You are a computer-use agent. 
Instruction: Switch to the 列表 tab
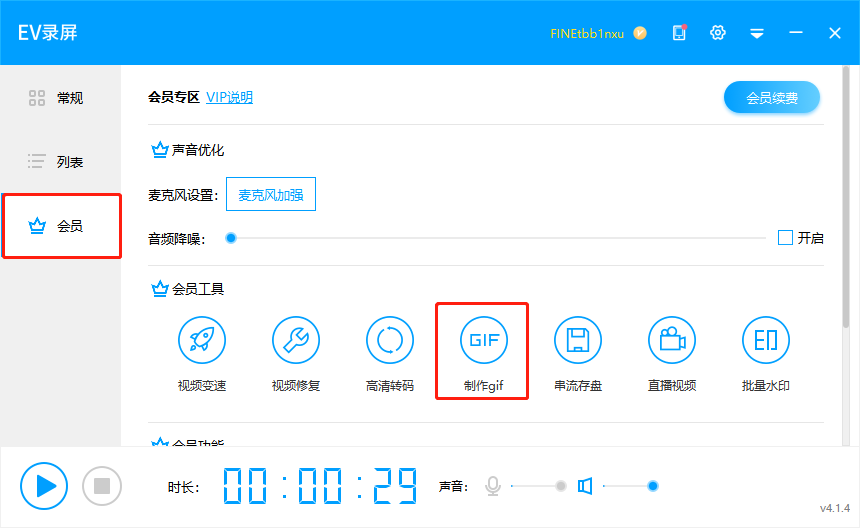point(61,162)
